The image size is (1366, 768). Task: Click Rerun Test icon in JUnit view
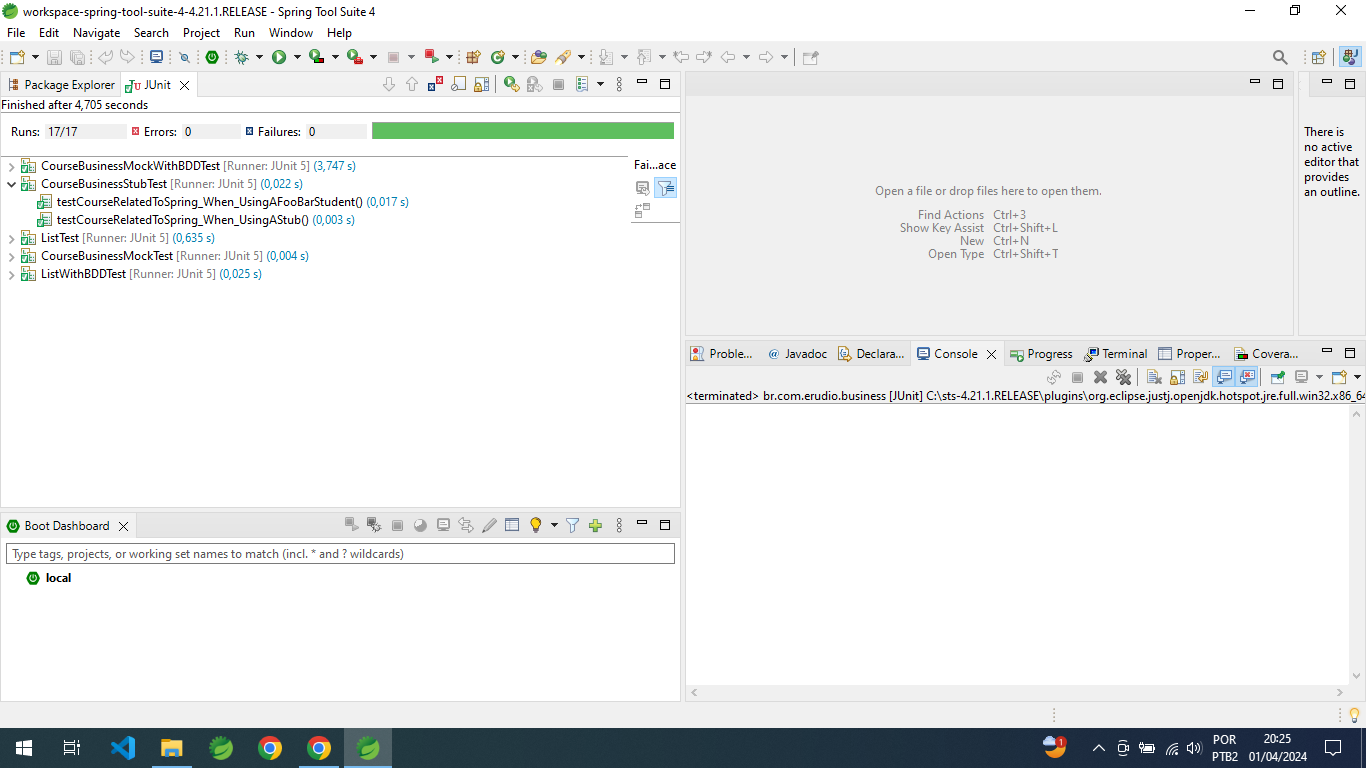(x=511, y=85)
